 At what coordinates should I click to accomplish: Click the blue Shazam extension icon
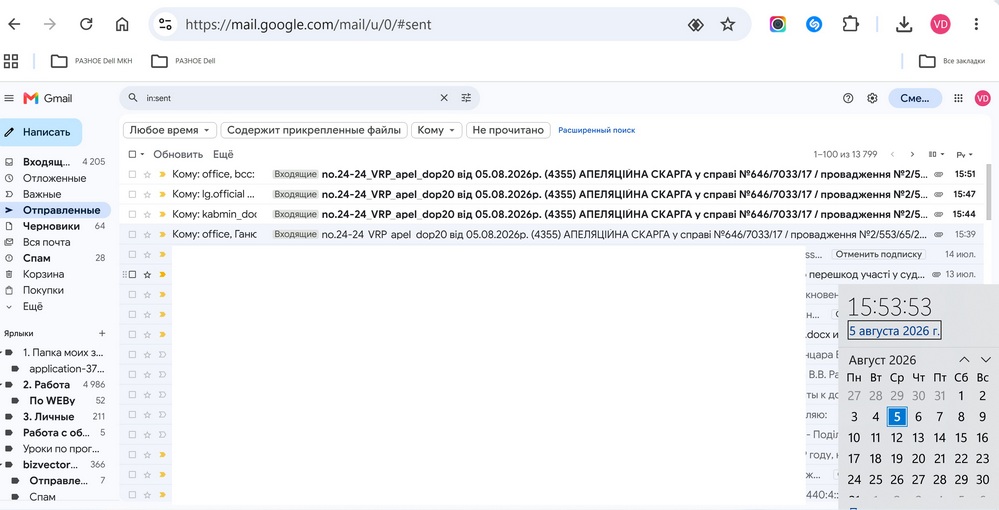coord(814,24)
